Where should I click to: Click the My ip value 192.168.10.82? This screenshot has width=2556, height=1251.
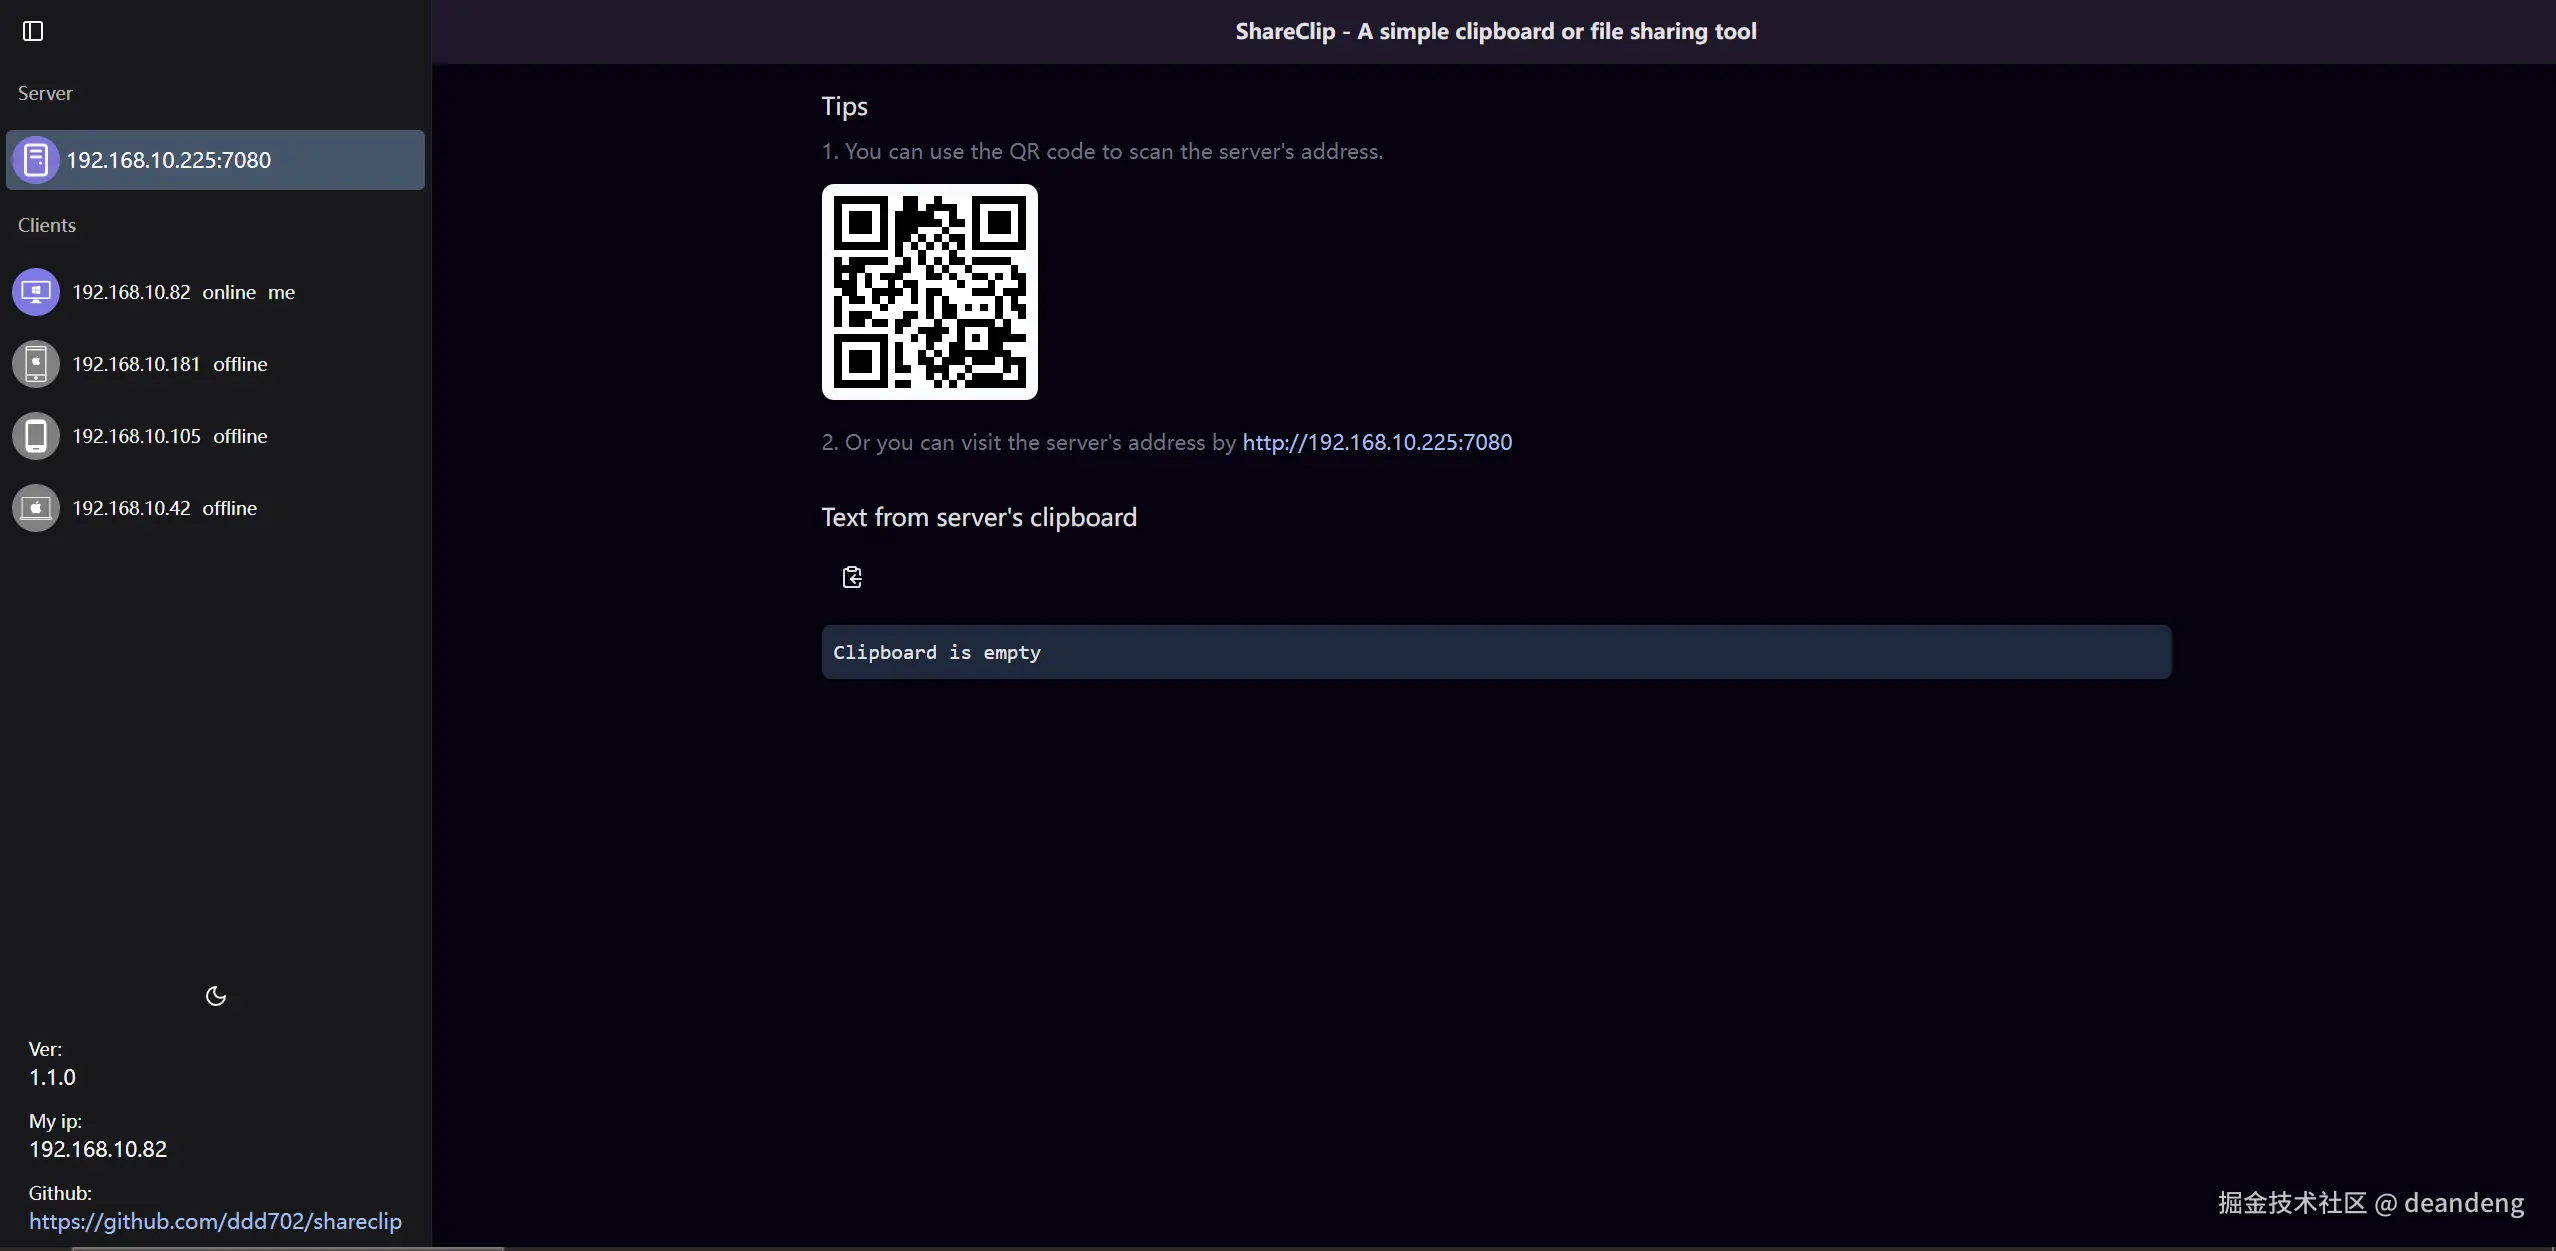98,1149
